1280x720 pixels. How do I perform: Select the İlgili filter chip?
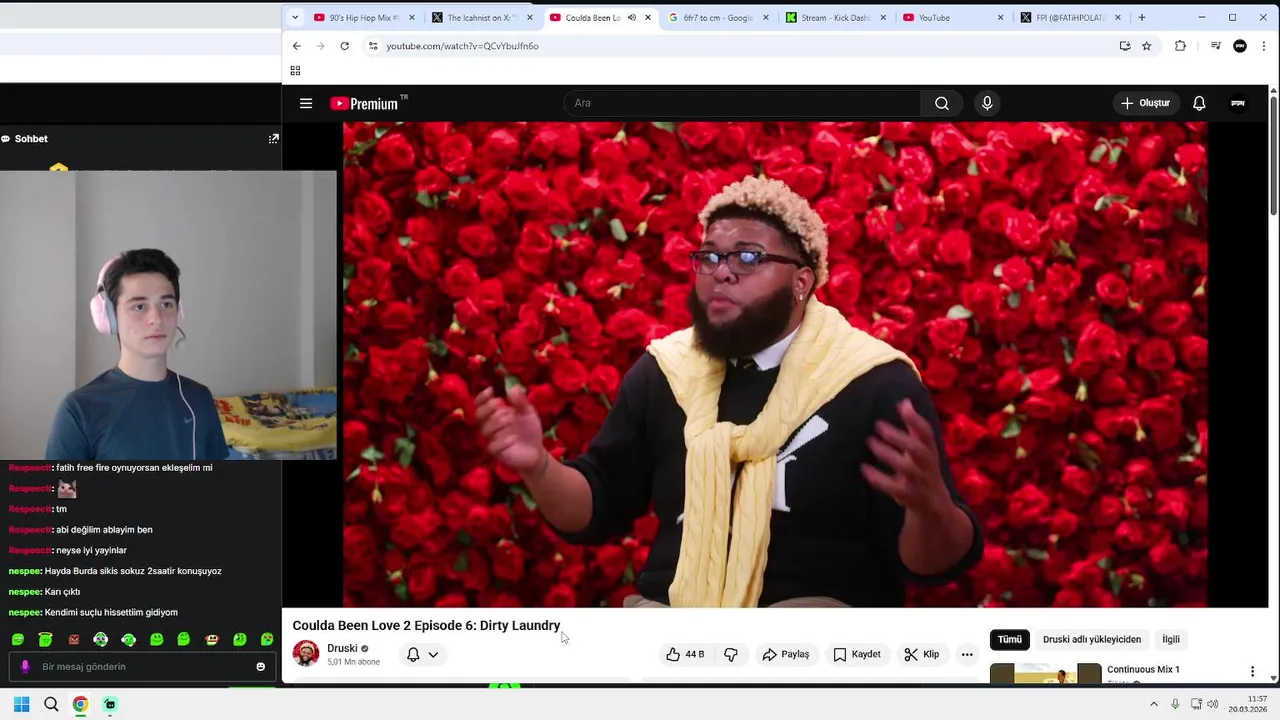[1171, 640]
